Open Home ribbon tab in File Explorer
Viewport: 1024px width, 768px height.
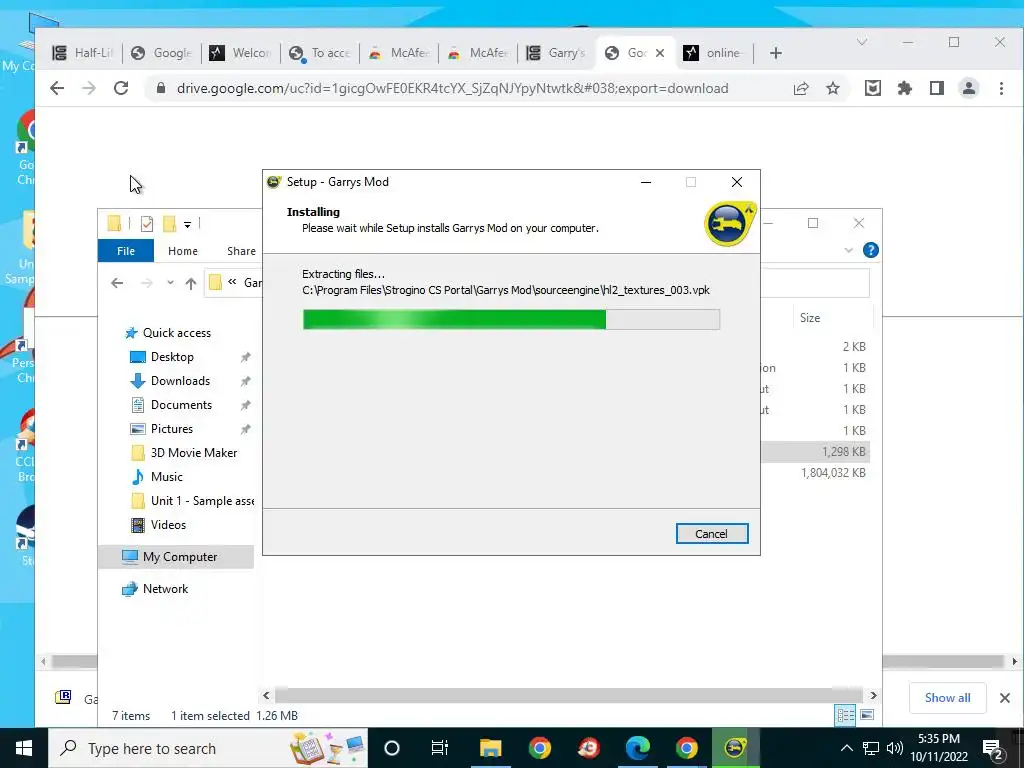[x=183, y=251]
